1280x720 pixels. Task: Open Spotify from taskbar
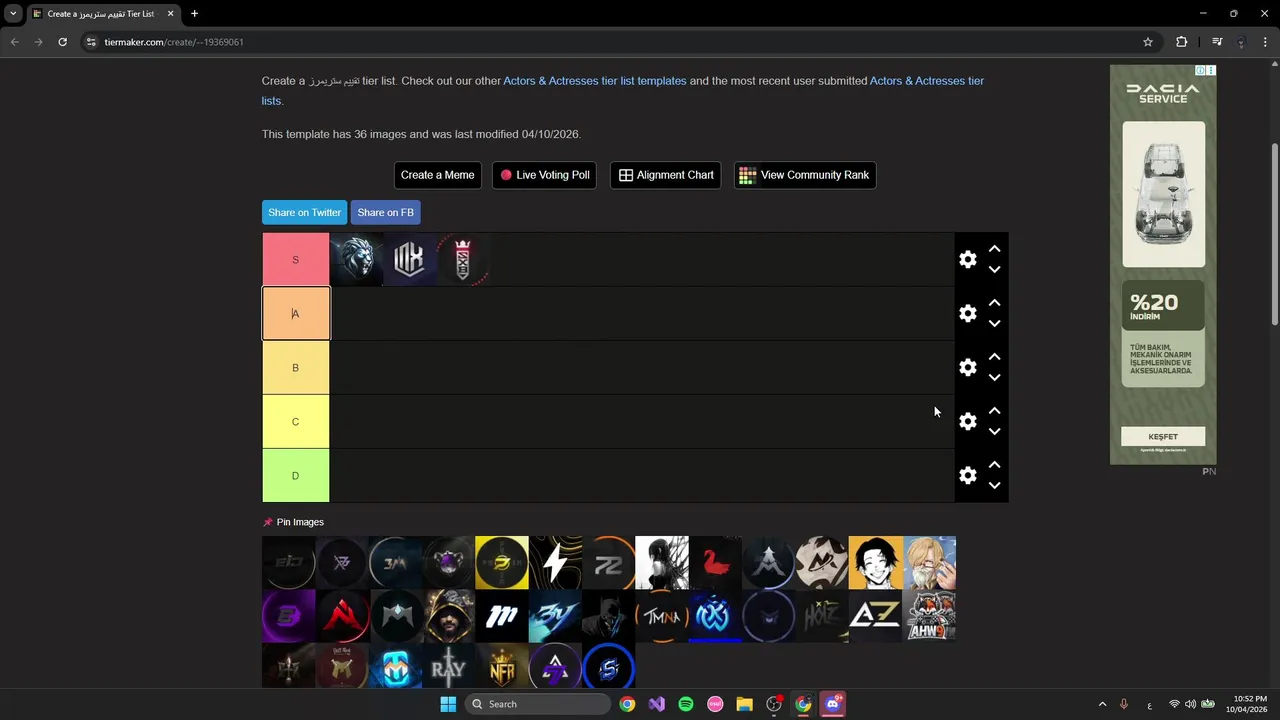pos(686,704)
